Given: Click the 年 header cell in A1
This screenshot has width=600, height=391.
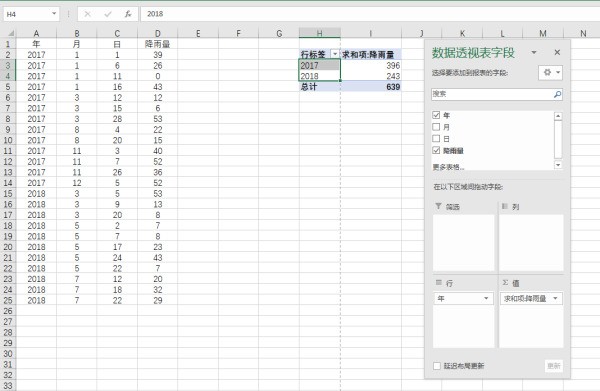Looking at the screenshot, I should (x=36, y=44).
